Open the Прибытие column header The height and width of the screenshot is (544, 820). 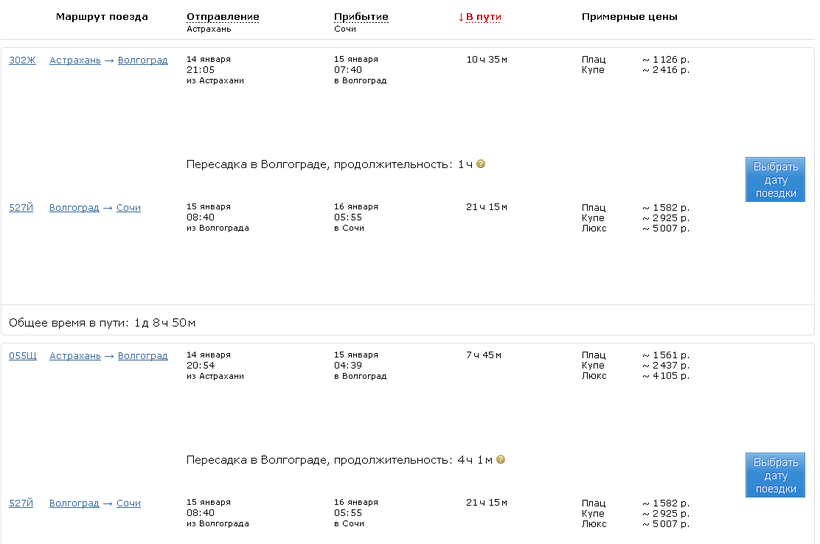coord(361,17)
